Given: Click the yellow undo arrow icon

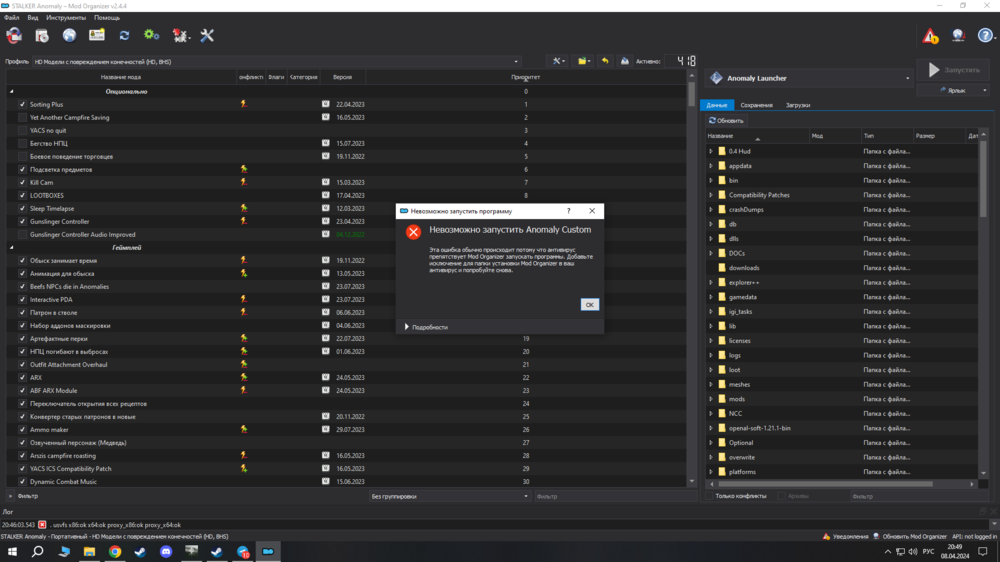Looking at the screenshot, I should (604, 61).
